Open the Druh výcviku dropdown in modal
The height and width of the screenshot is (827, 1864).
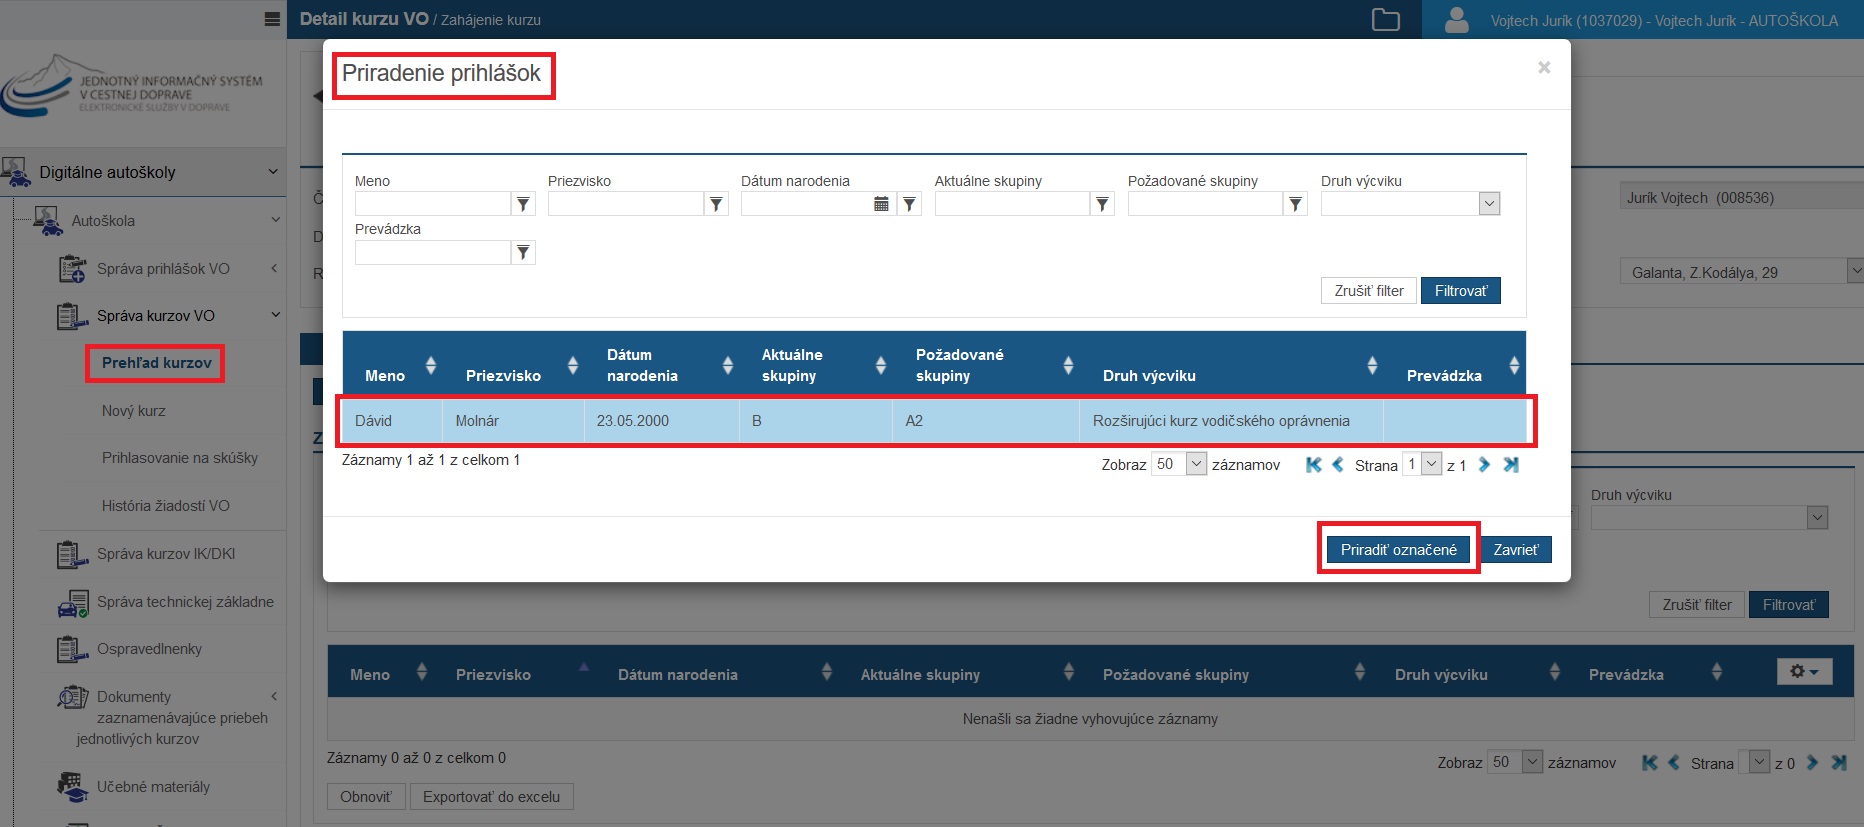pyautogui.click(x=1489, y=204)
